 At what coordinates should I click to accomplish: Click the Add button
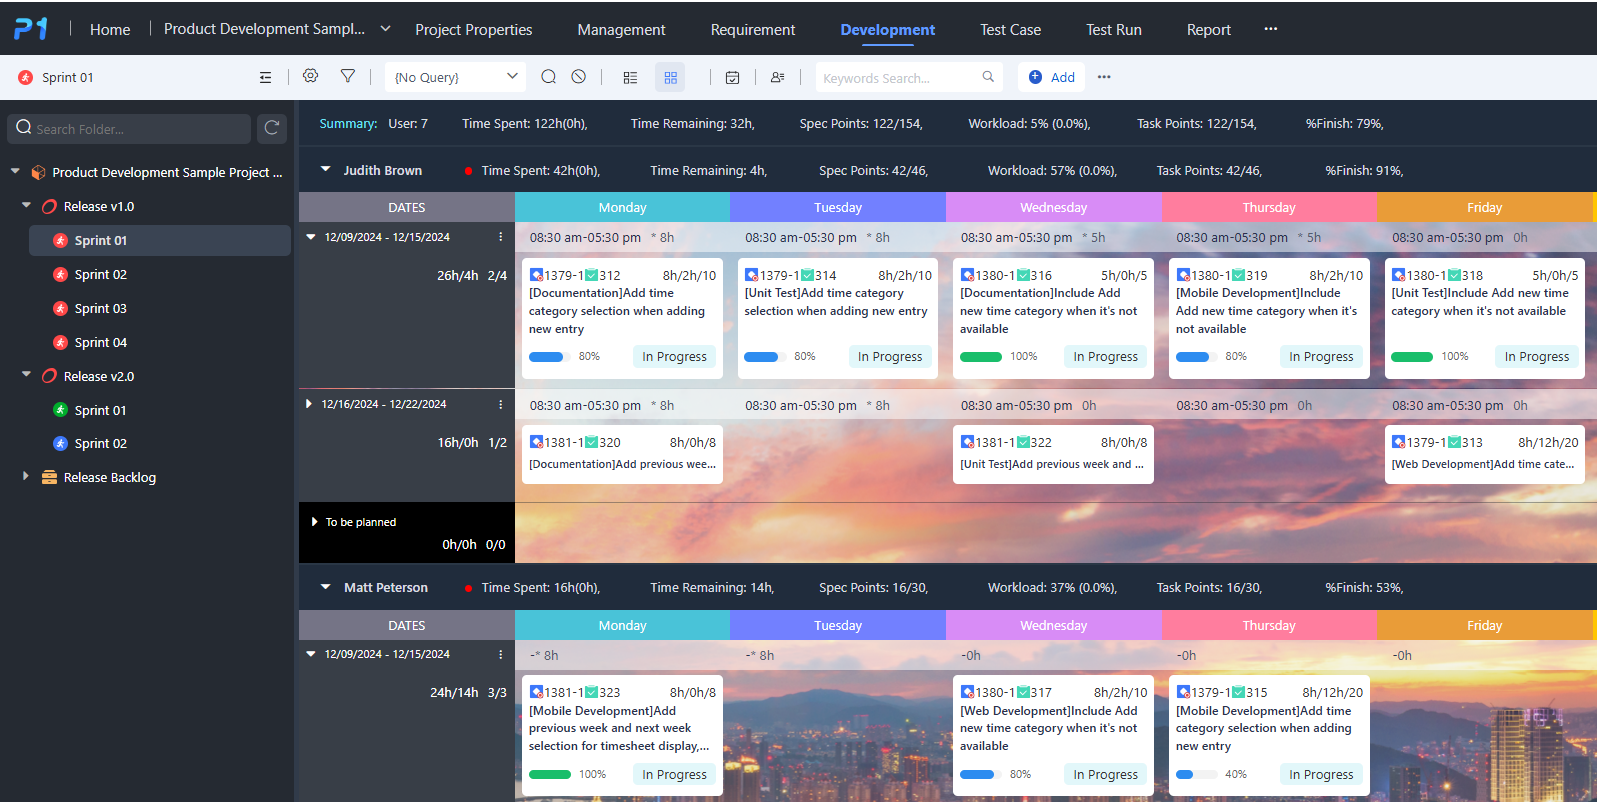click(1051, 77)
